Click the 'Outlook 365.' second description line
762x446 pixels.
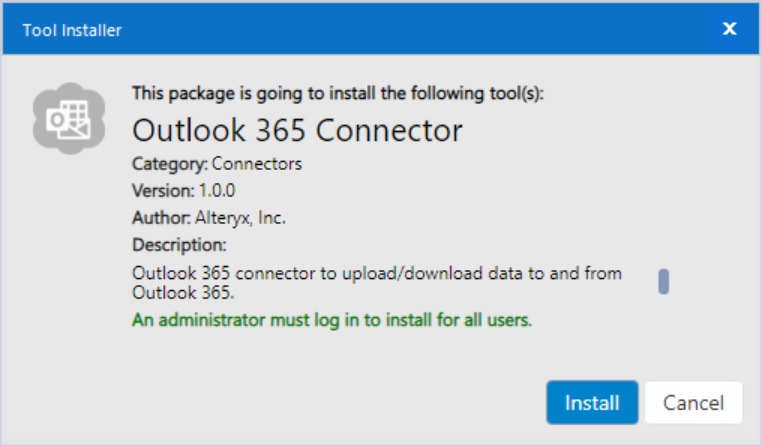[x=183, y=292]
